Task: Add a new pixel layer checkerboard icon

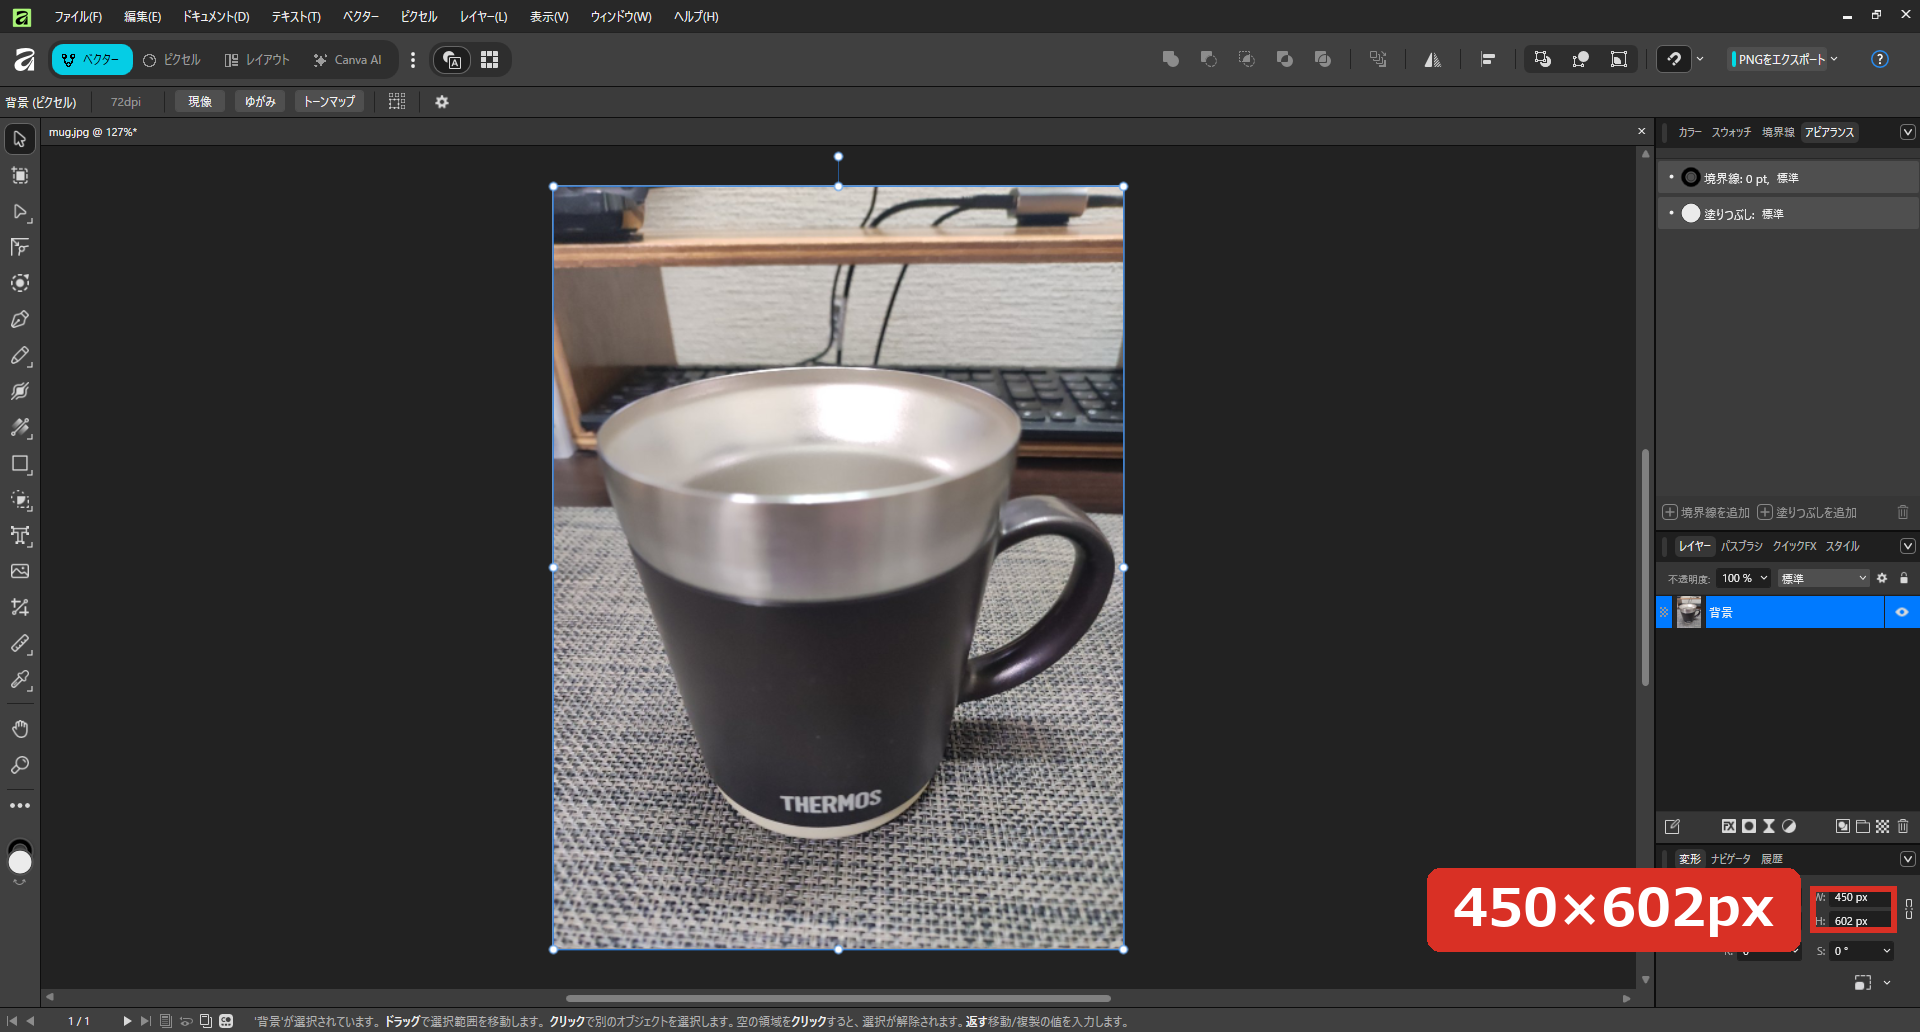Action: point(1883,826)
